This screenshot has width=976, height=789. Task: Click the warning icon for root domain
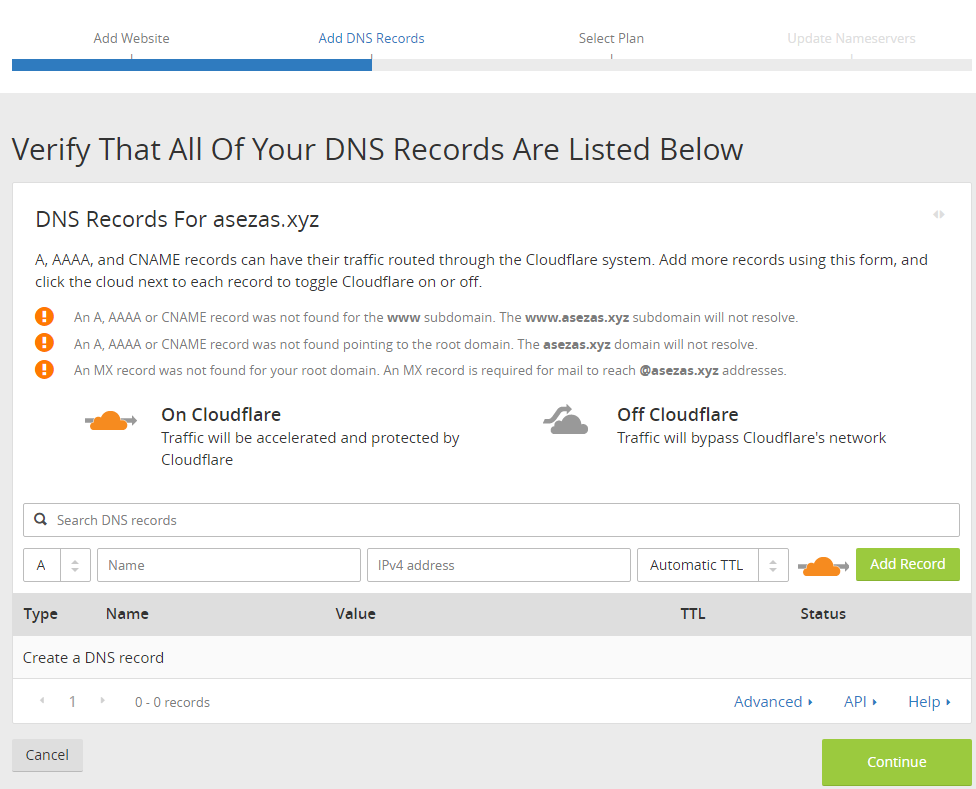(44, 343)
